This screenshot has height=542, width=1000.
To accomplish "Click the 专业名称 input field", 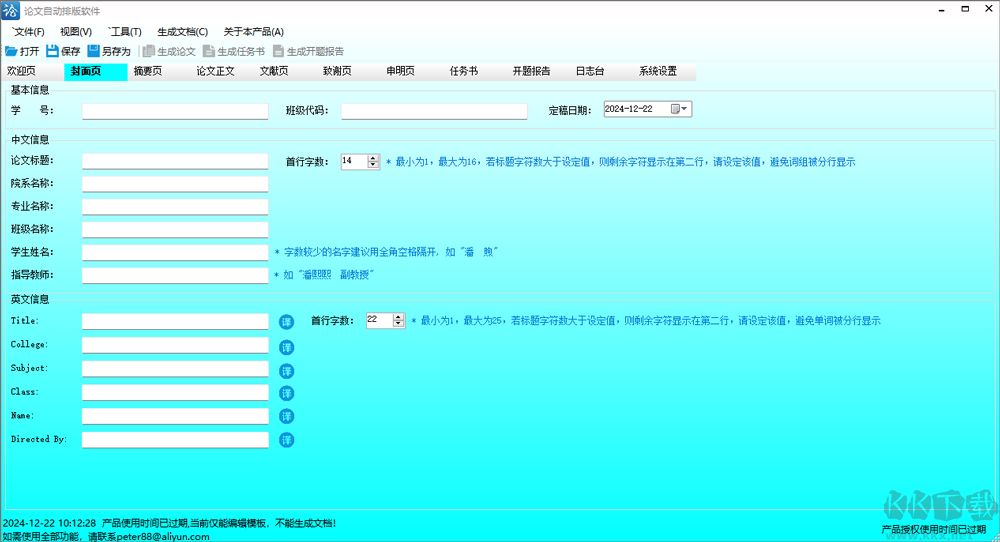I will 175,207.
